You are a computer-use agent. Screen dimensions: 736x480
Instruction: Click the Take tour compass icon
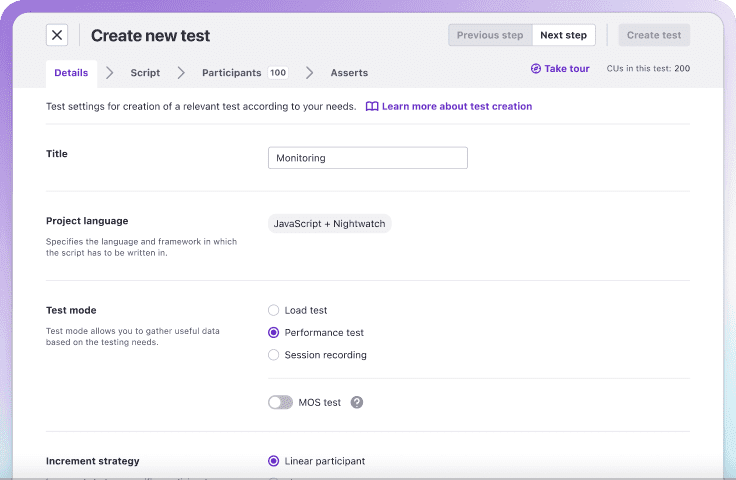pos(536,69)
